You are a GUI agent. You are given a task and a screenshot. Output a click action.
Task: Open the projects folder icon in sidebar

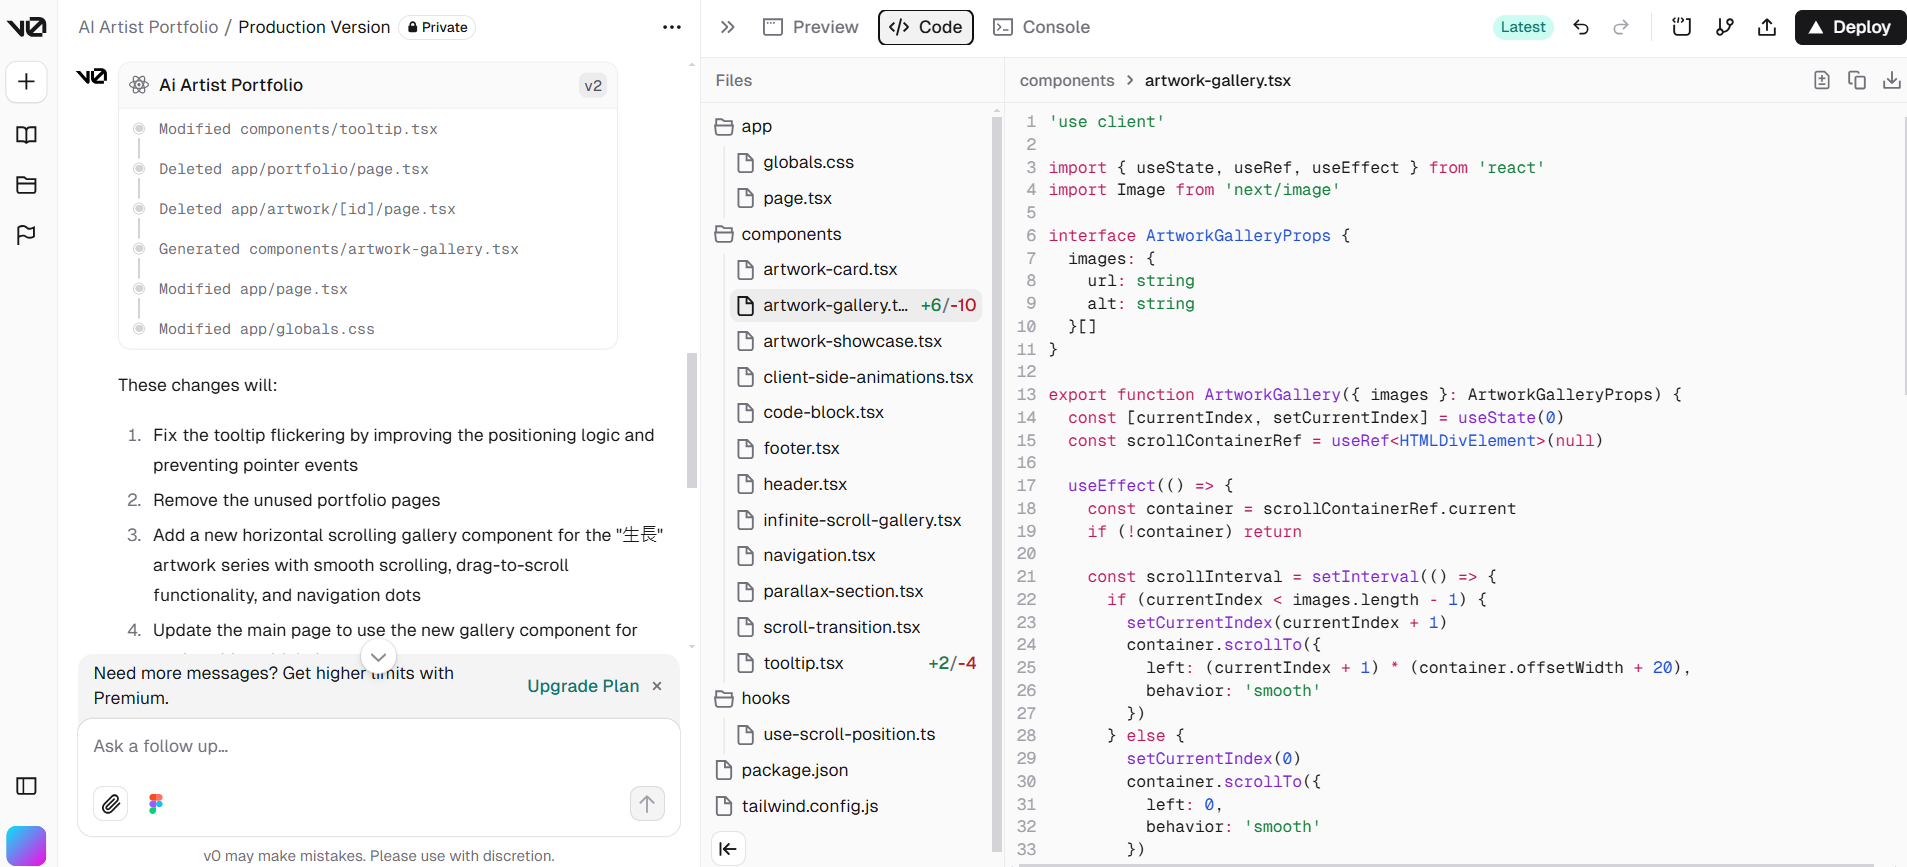[x=27, y=185]
